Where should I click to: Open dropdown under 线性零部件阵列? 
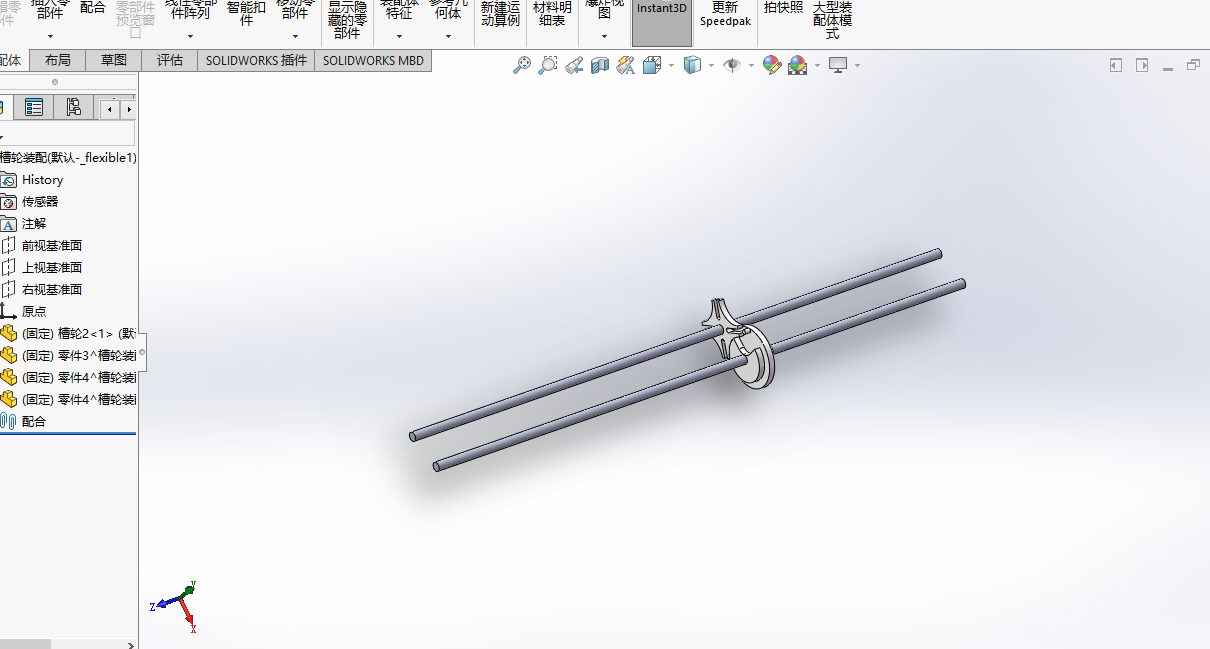[x=190, y=36]
